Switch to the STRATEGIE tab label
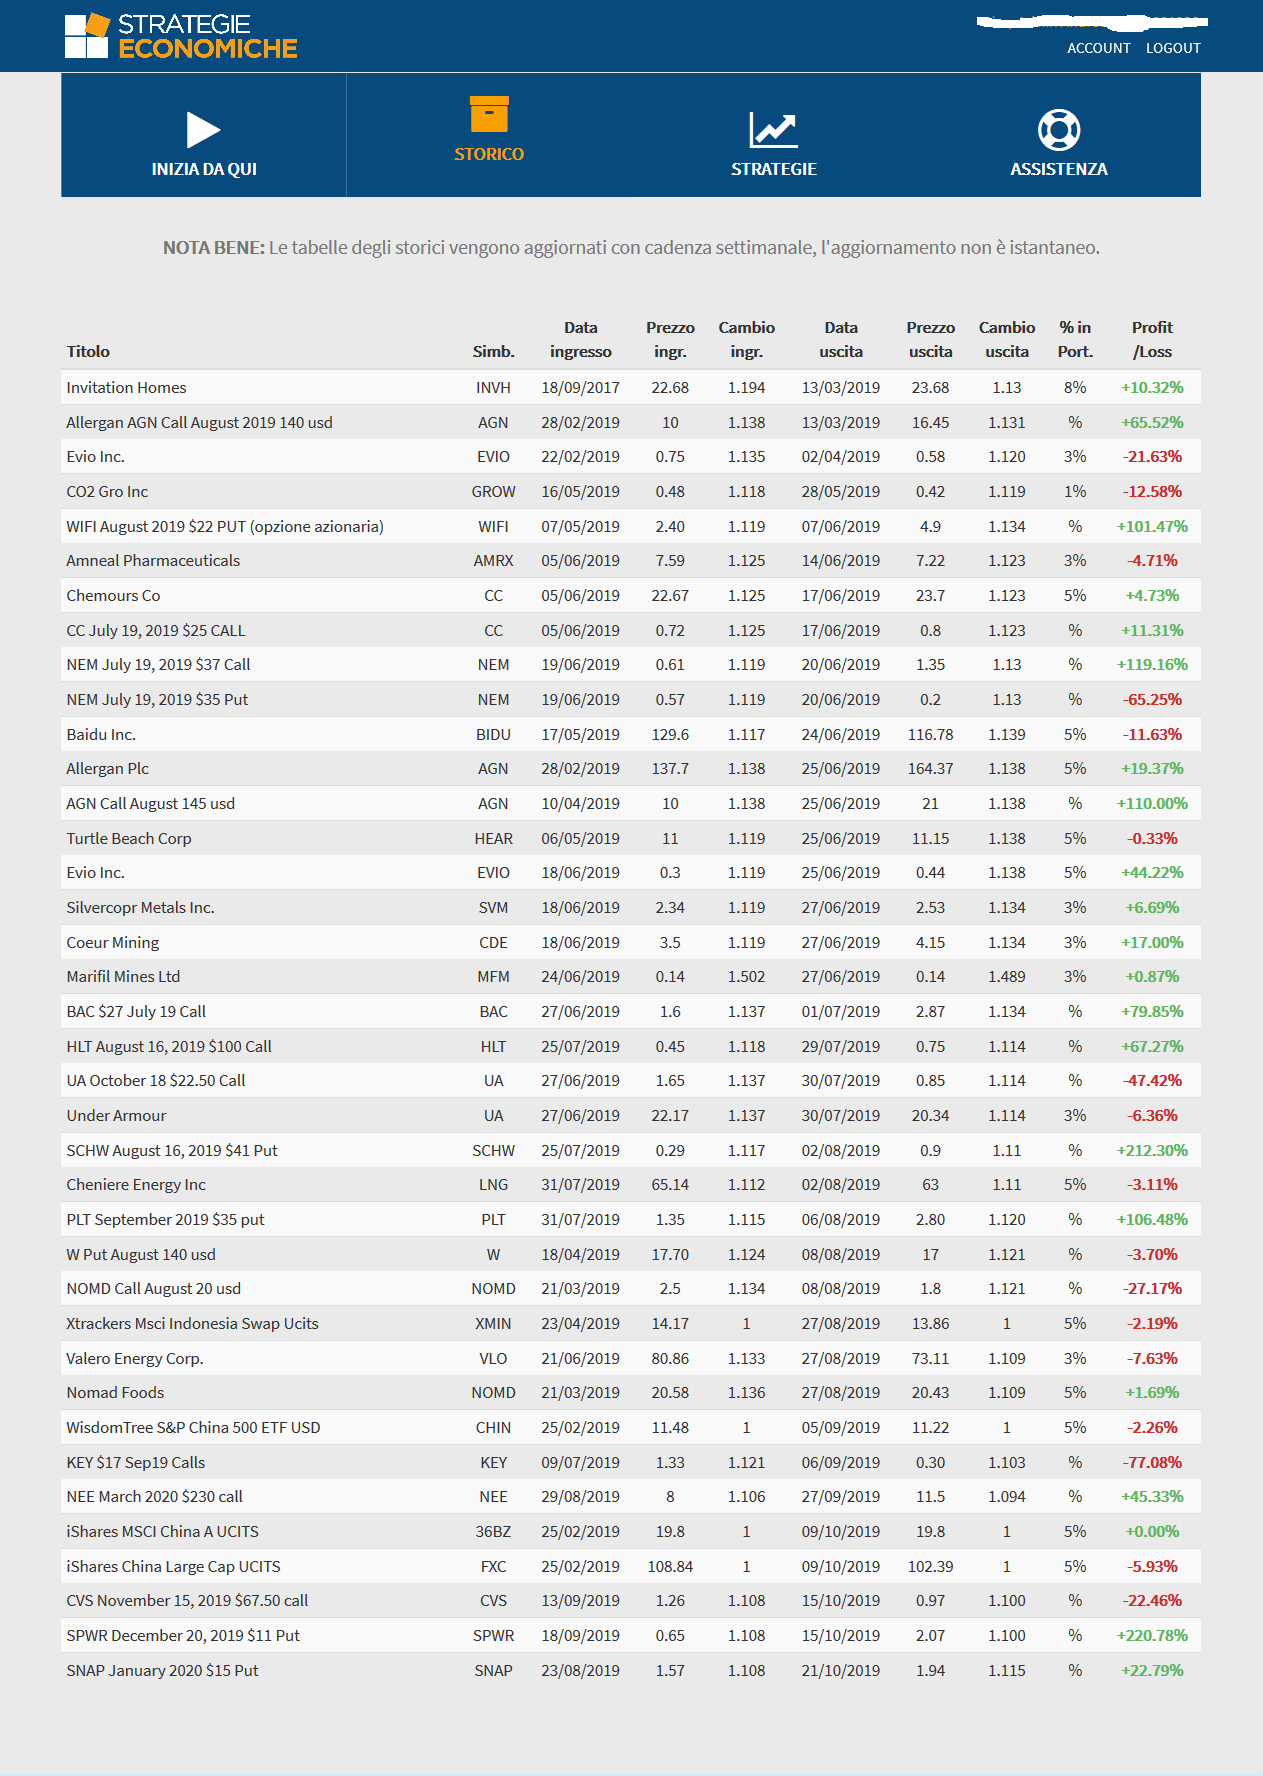The image size is (1263, 1776). [x=774, y=169]
